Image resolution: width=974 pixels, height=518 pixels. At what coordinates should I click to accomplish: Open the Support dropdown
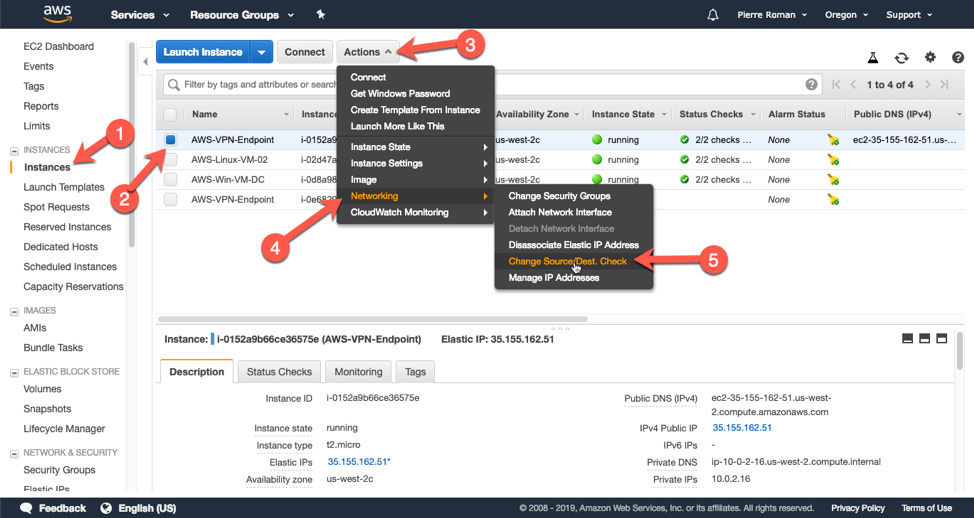tap(909, 15)
